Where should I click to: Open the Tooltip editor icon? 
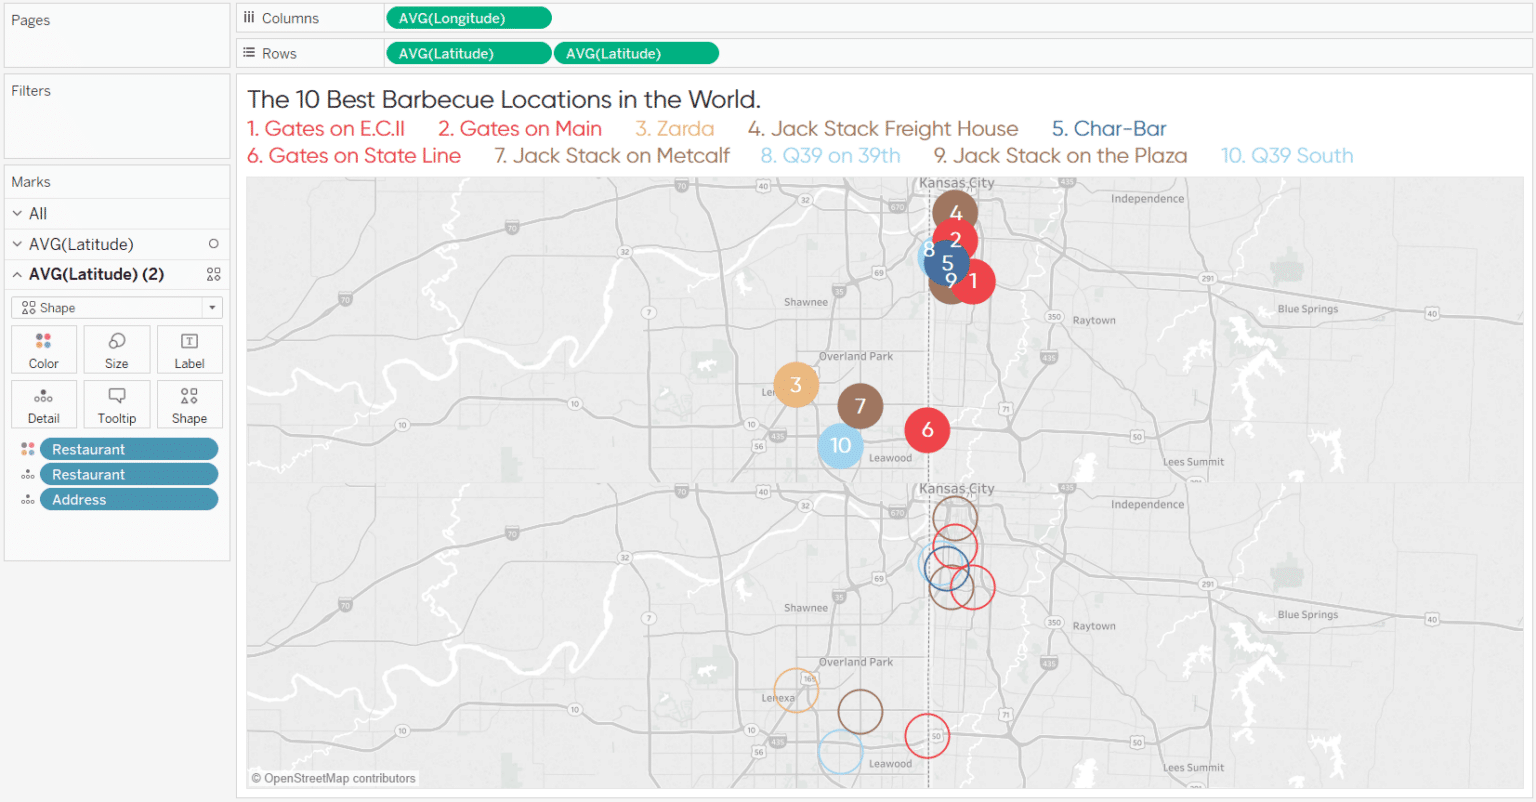pos(116,404)
